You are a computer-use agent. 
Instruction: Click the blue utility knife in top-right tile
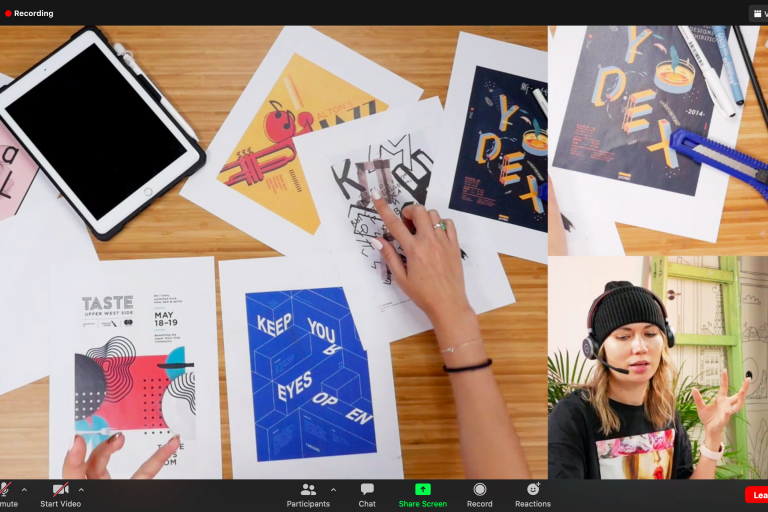[x=718, y=156]
